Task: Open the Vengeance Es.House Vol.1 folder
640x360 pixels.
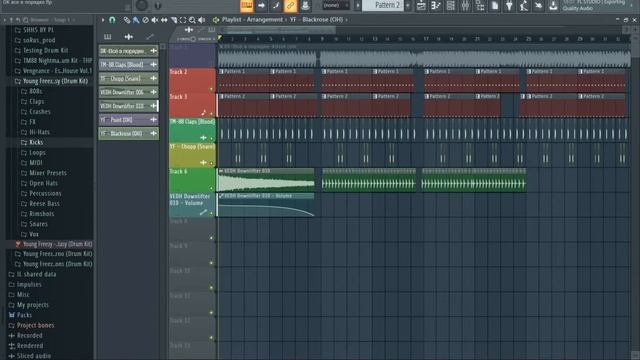Action: [57, 71]
